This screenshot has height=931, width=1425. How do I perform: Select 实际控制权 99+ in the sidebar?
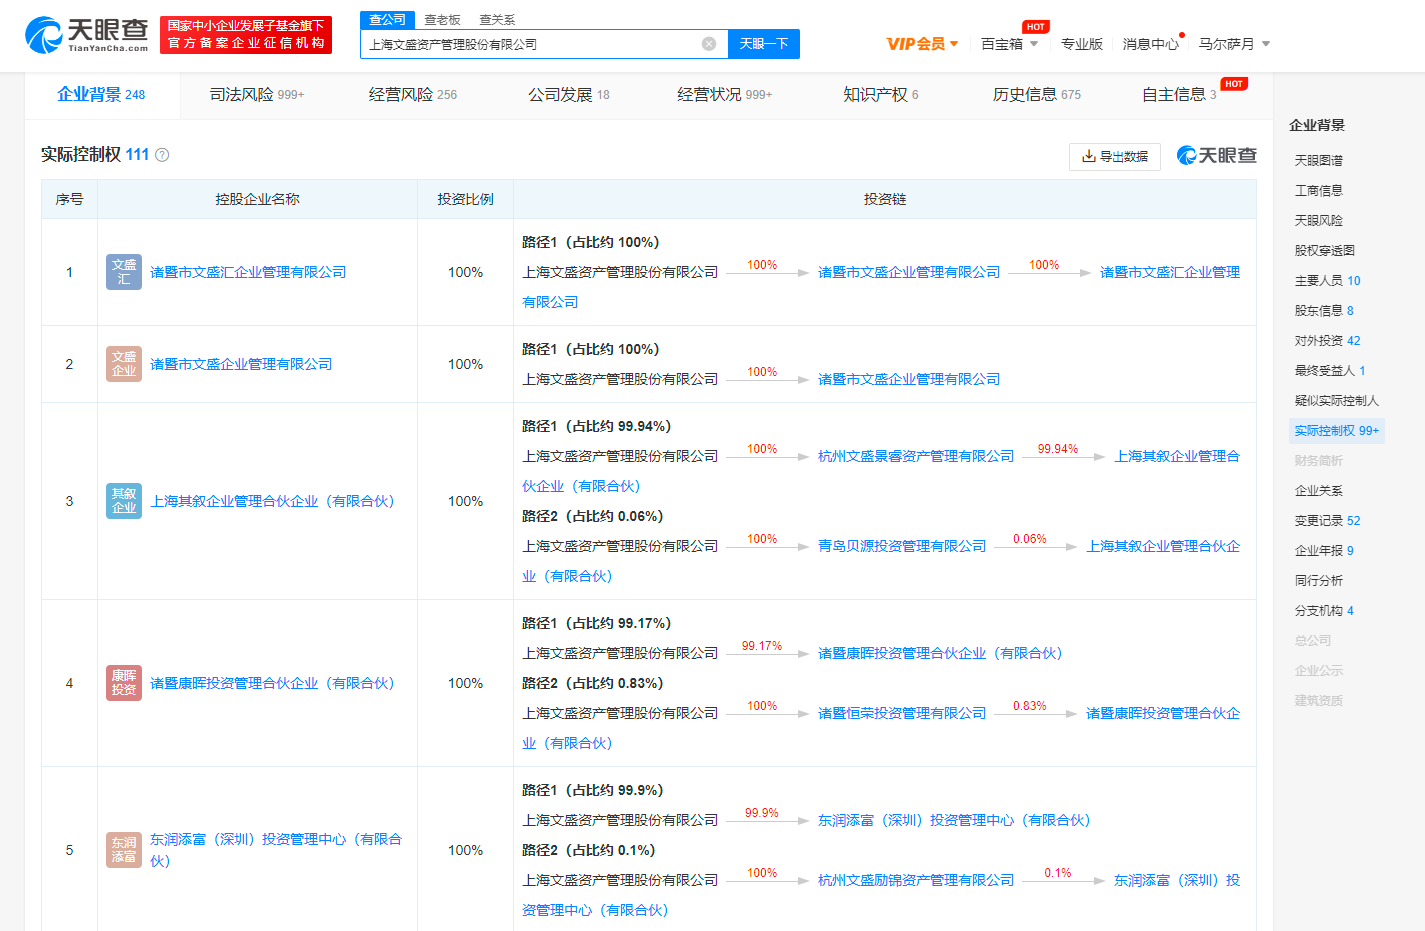pos(1337,430)
